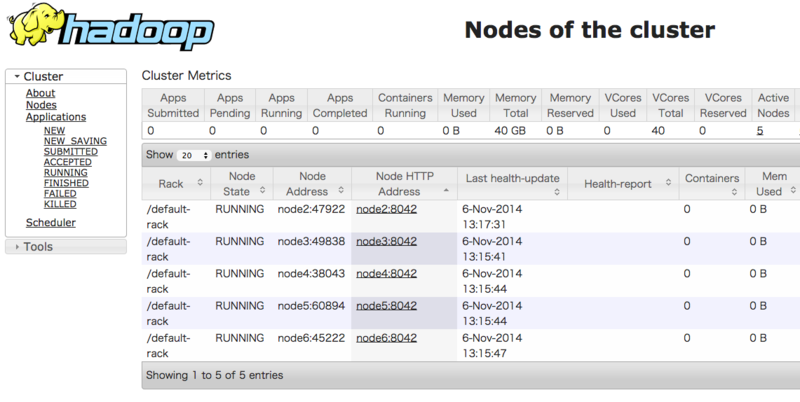Click the Apps Submitted column header
Viewport: 800px width, 402px height.
(173, 105)
